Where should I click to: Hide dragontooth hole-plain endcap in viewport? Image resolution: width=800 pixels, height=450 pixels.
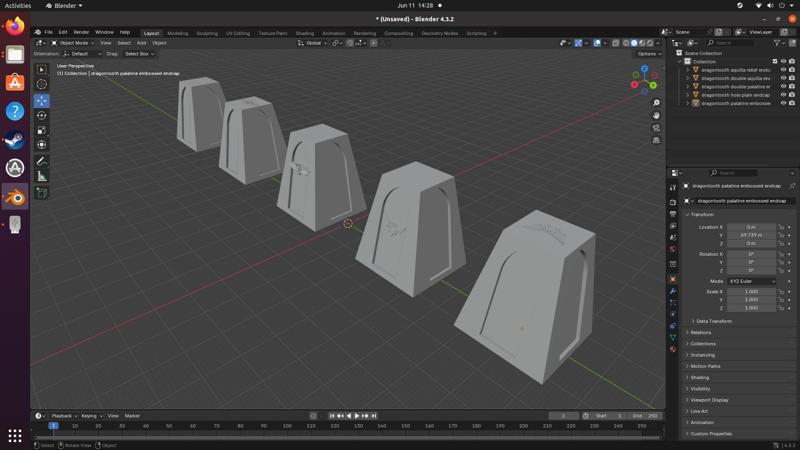(783, 94)
